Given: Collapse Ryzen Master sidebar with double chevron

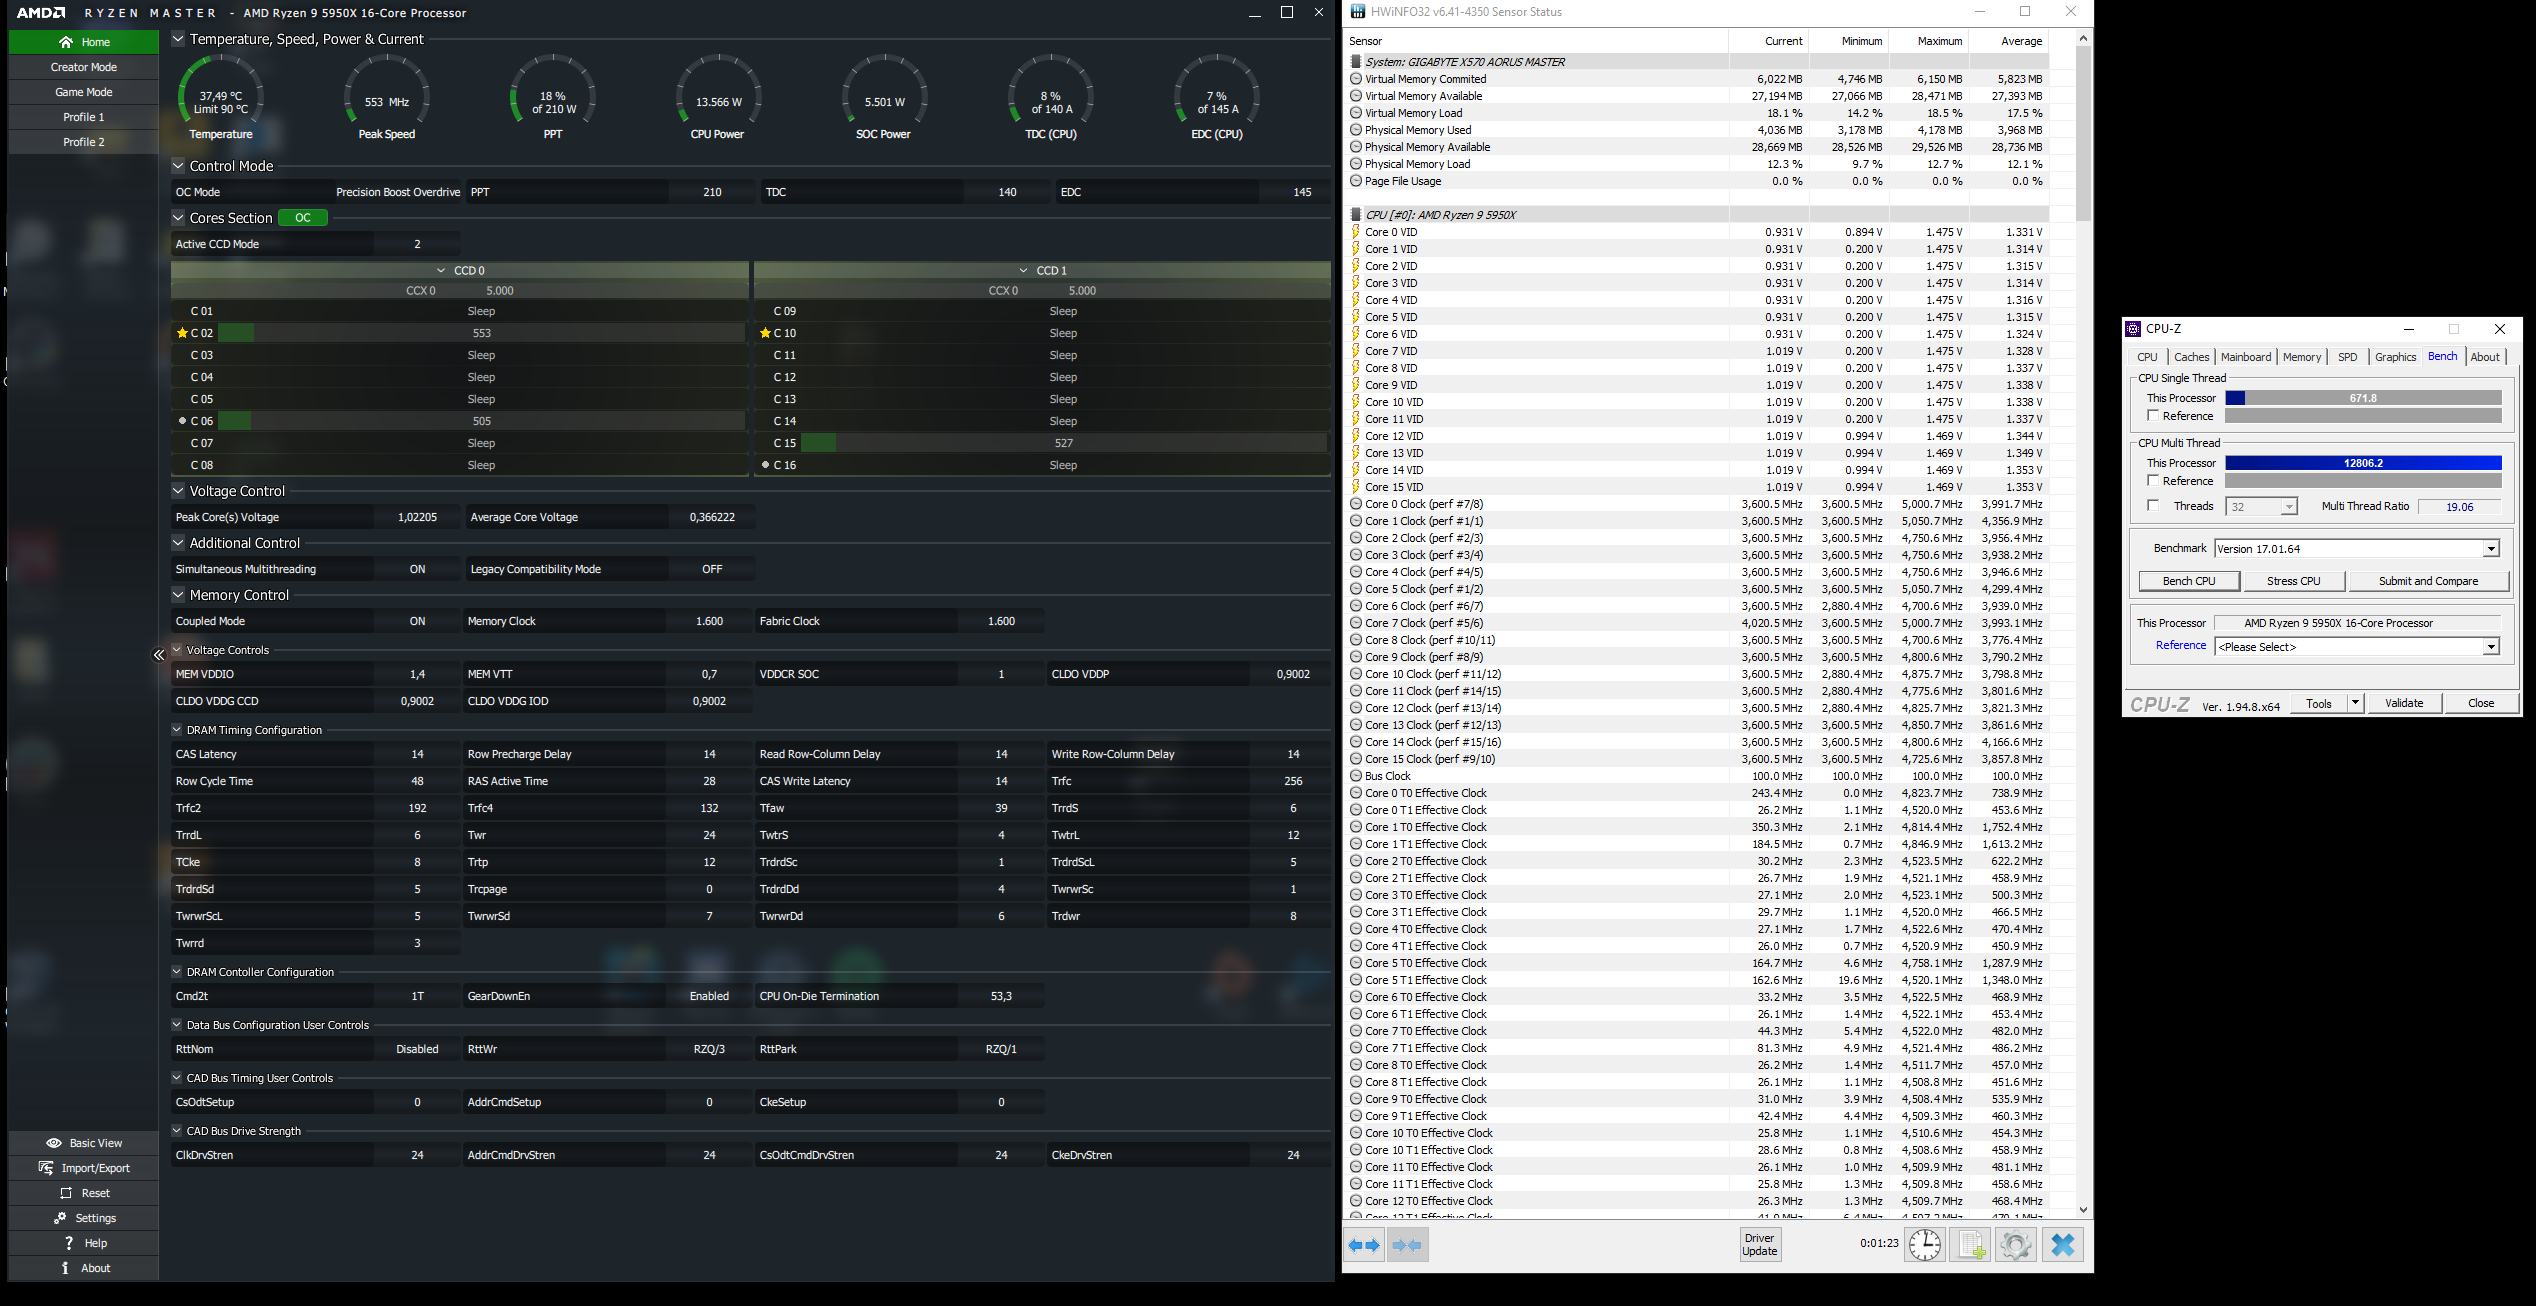Looking at the screenshot, I should (159, 655).
